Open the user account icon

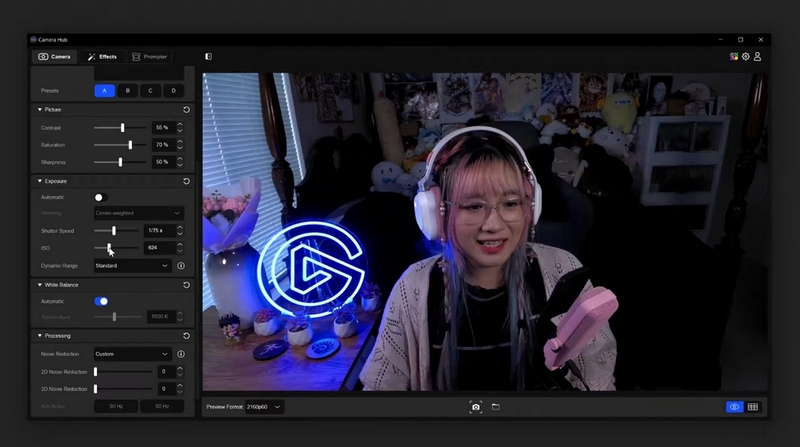click(757, 57)
